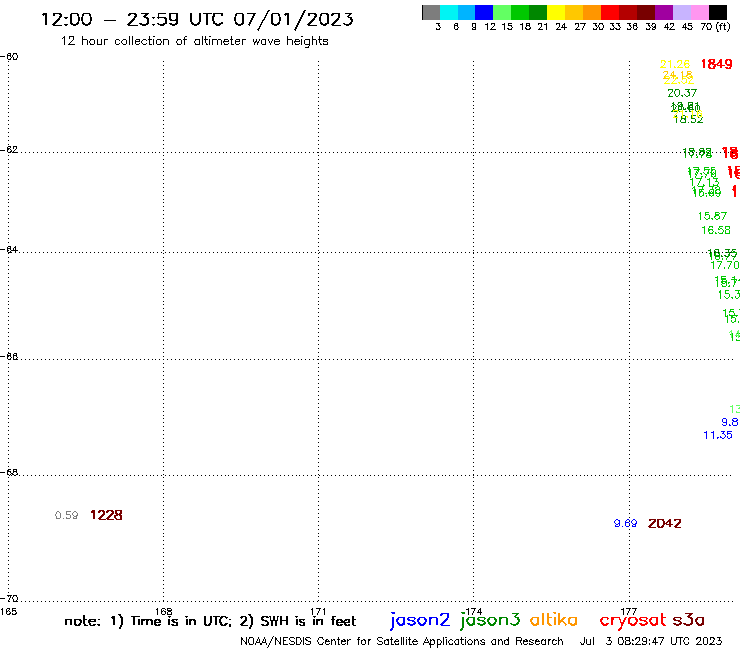Viewport: 740px width, 650px height.
Task: Click the blue '9.8' wave height value
Action: point(730,422)
